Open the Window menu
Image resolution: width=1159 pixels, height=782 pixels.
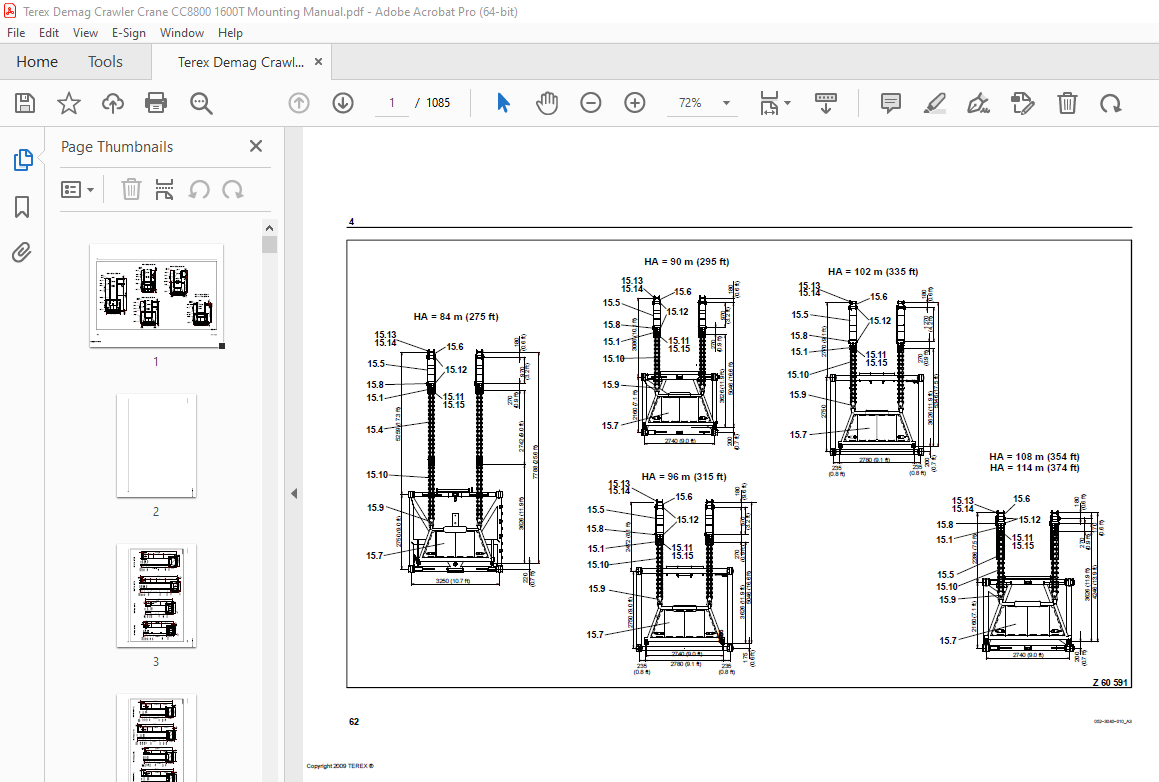[x=182, y=33]
